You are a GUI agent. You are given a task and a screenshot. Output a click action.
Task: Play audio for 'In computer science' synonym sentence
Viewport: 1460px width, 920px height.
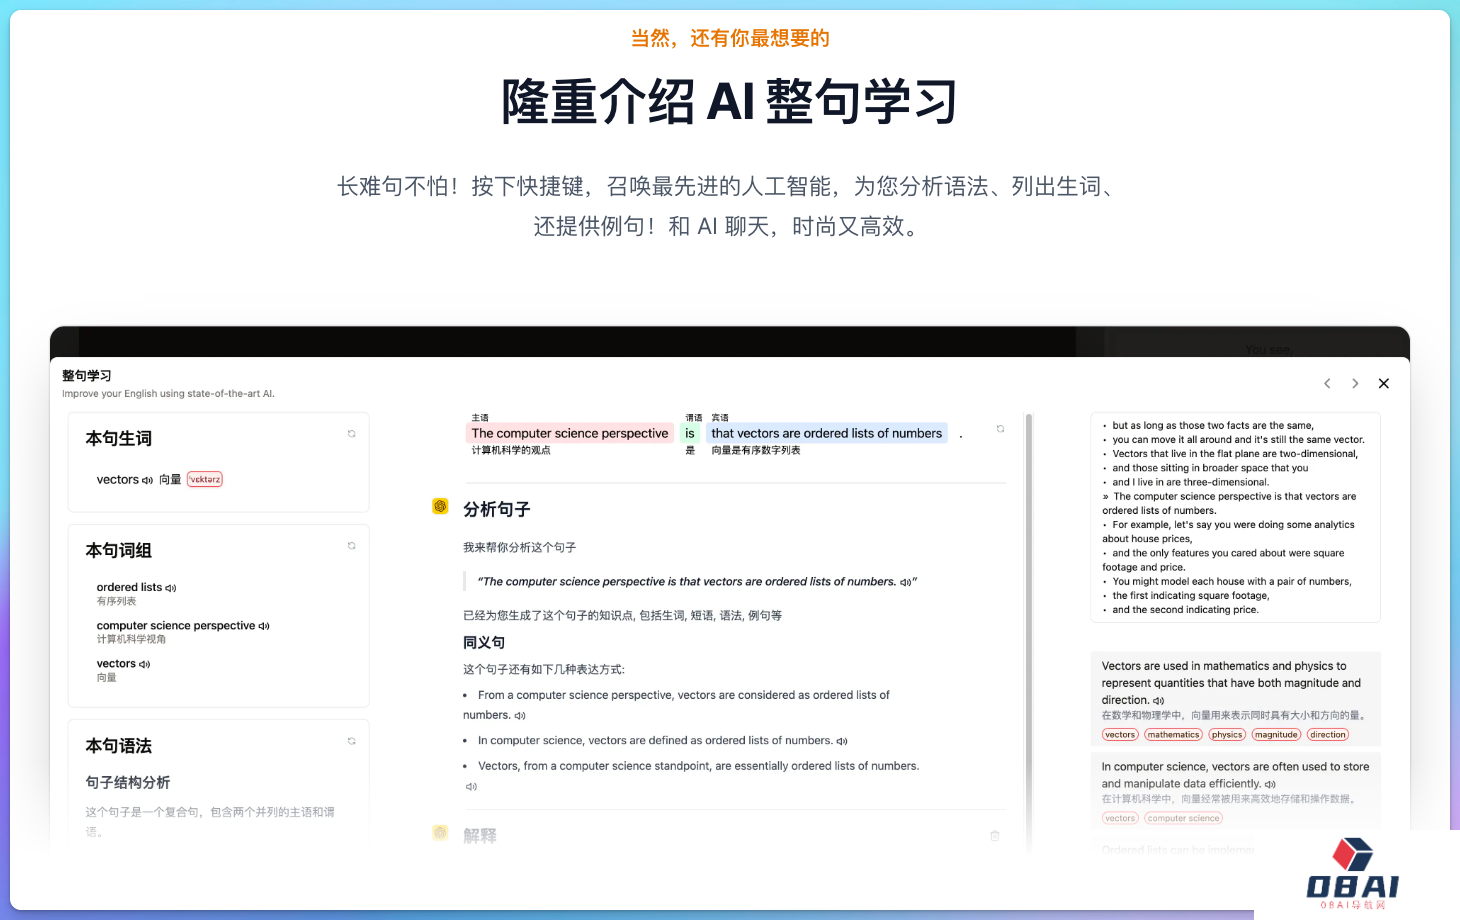[842, 741]
